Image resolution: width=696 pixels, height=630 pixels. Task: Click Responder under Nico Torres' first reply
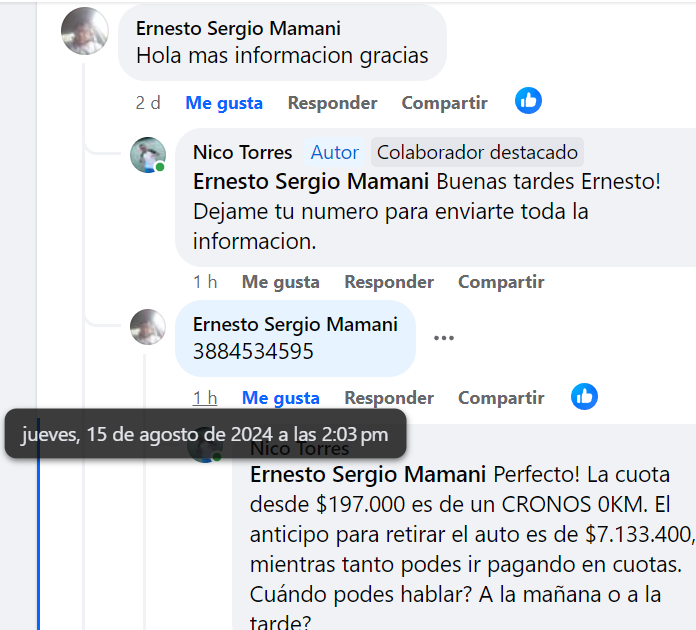(389, 282)
